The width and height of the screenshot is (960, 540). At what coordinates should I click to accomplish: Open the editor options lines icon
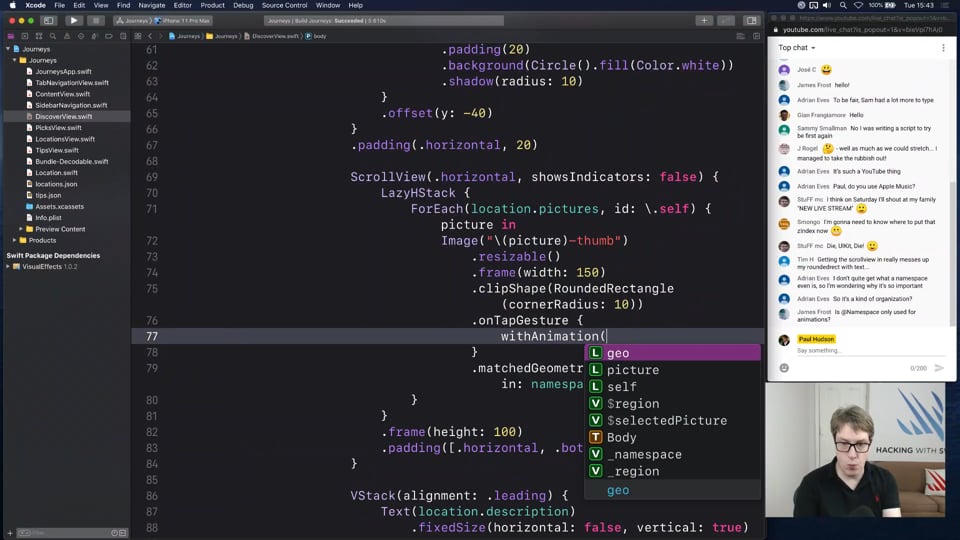pyautogui.click(x=740, y=36)
